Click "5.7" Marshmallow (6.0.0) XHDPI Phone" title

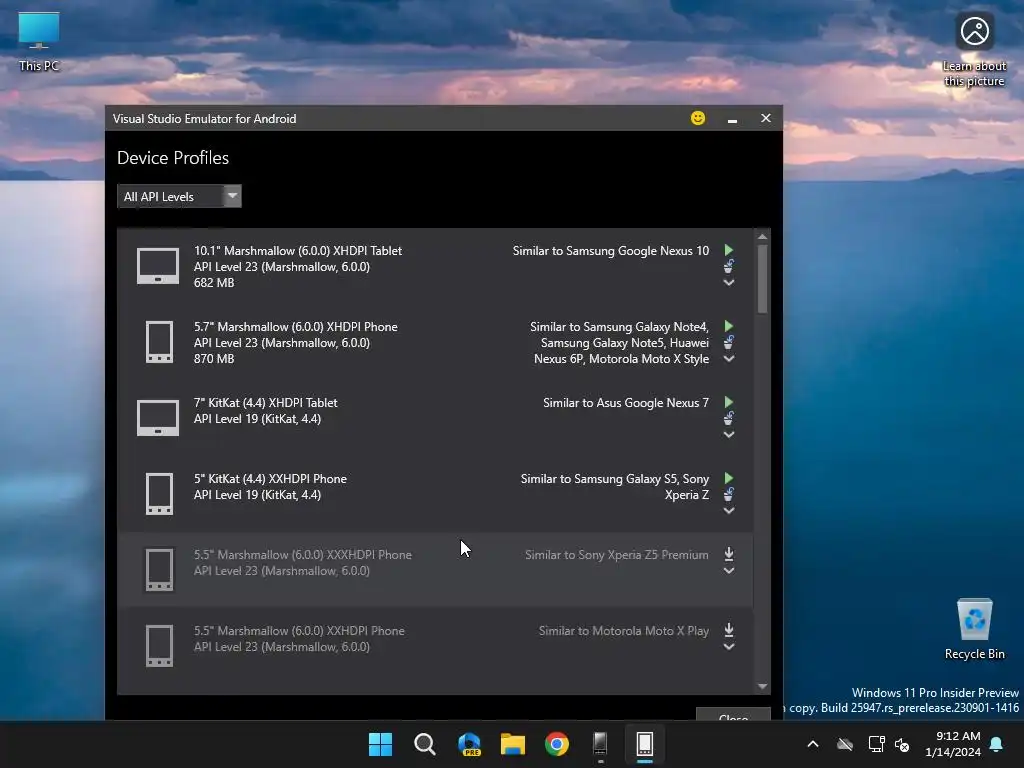tap(295, 327)
